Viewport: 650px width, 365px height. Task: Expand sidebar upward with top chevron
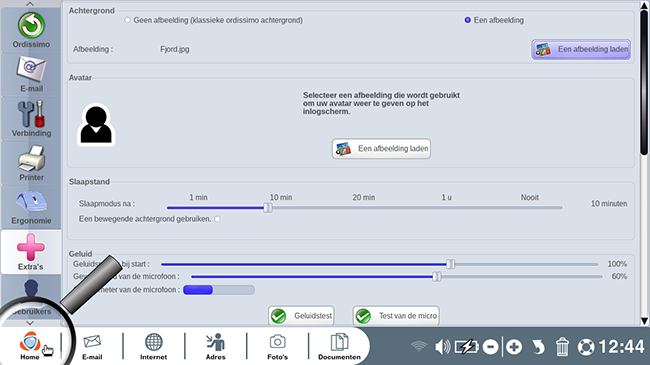coord(30,4)
